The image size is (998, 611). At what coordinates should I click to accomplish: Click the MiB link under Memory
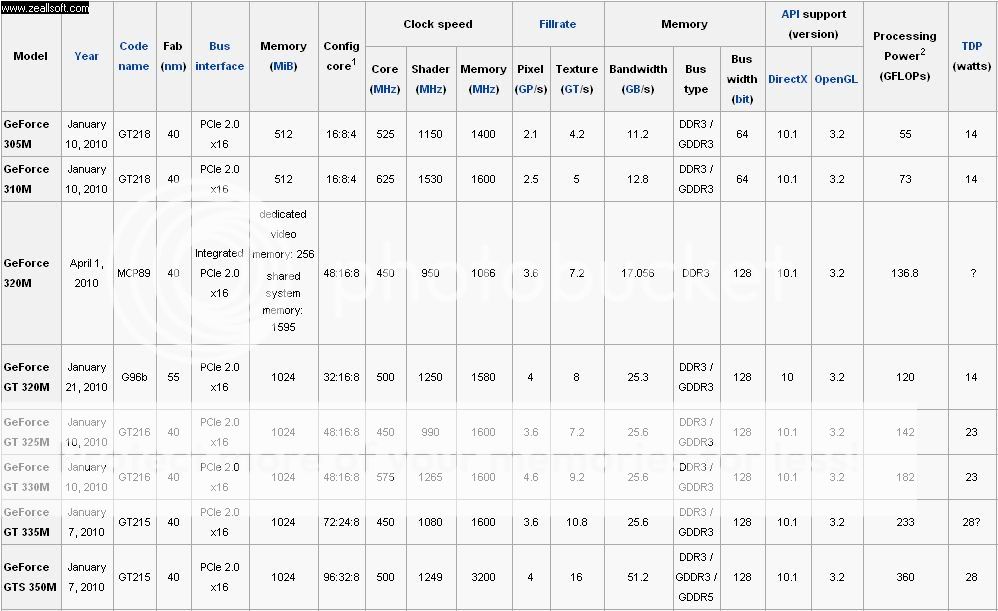click(x=283, y=66)
